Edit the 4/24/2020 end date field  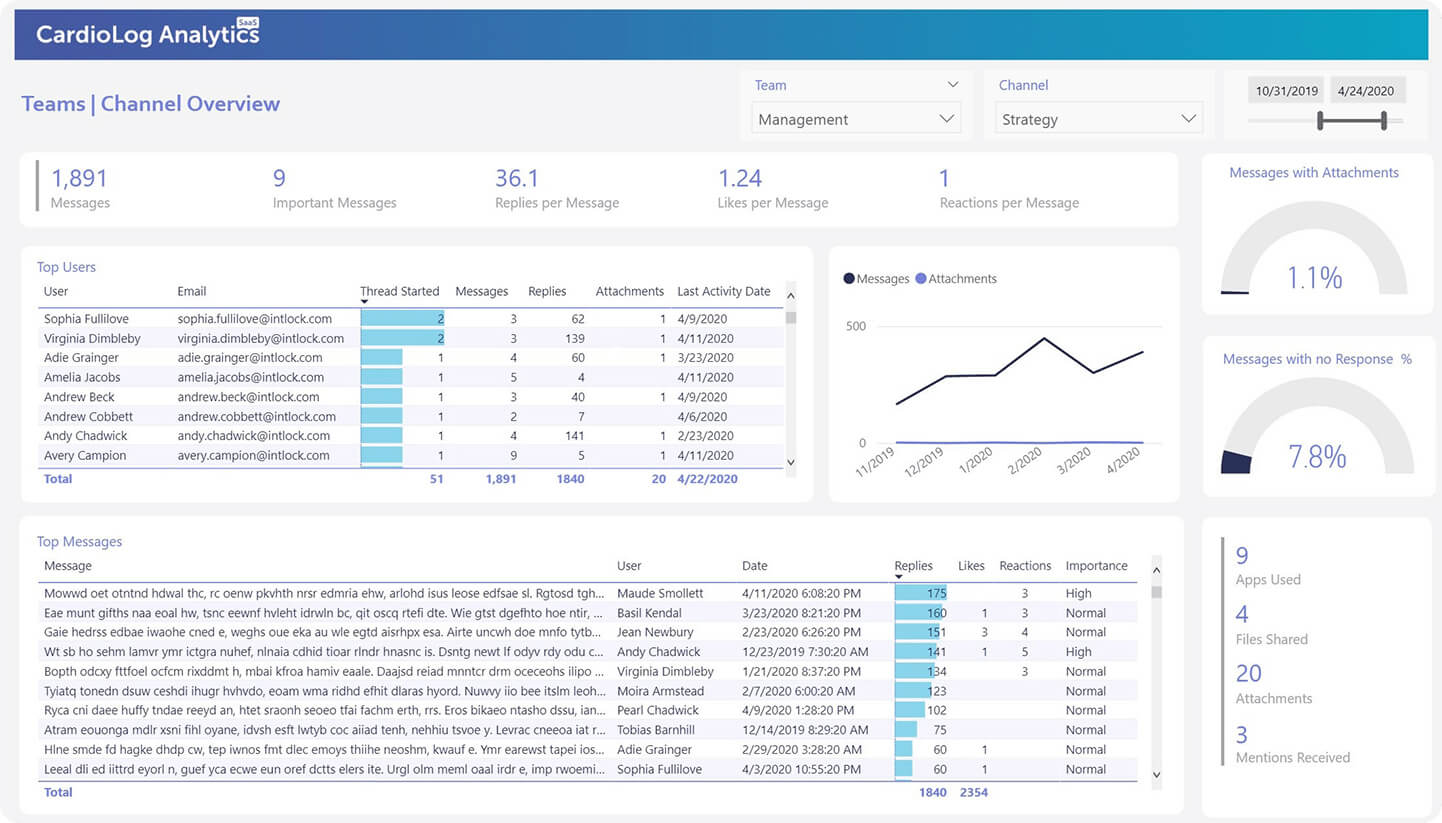(x=1365, y=90)
